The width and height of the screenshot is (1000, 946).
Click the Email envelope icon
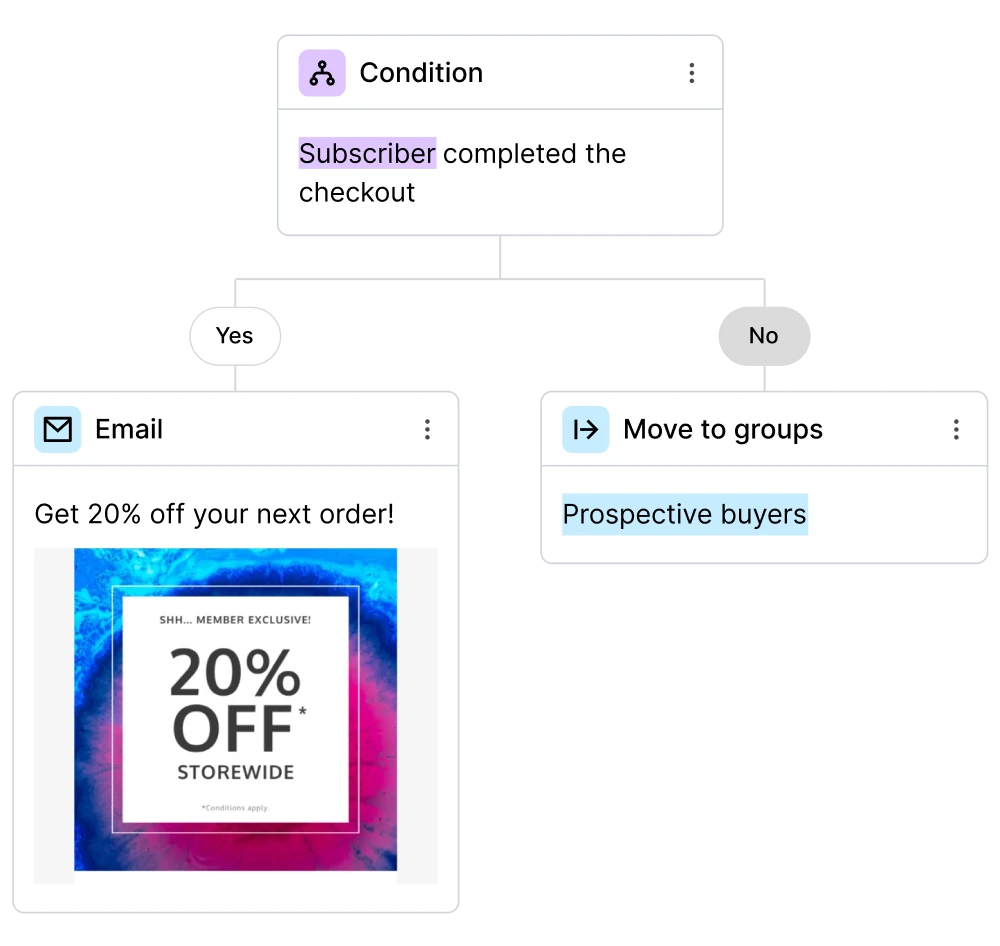pyautogui.click(x=58, y=429)
